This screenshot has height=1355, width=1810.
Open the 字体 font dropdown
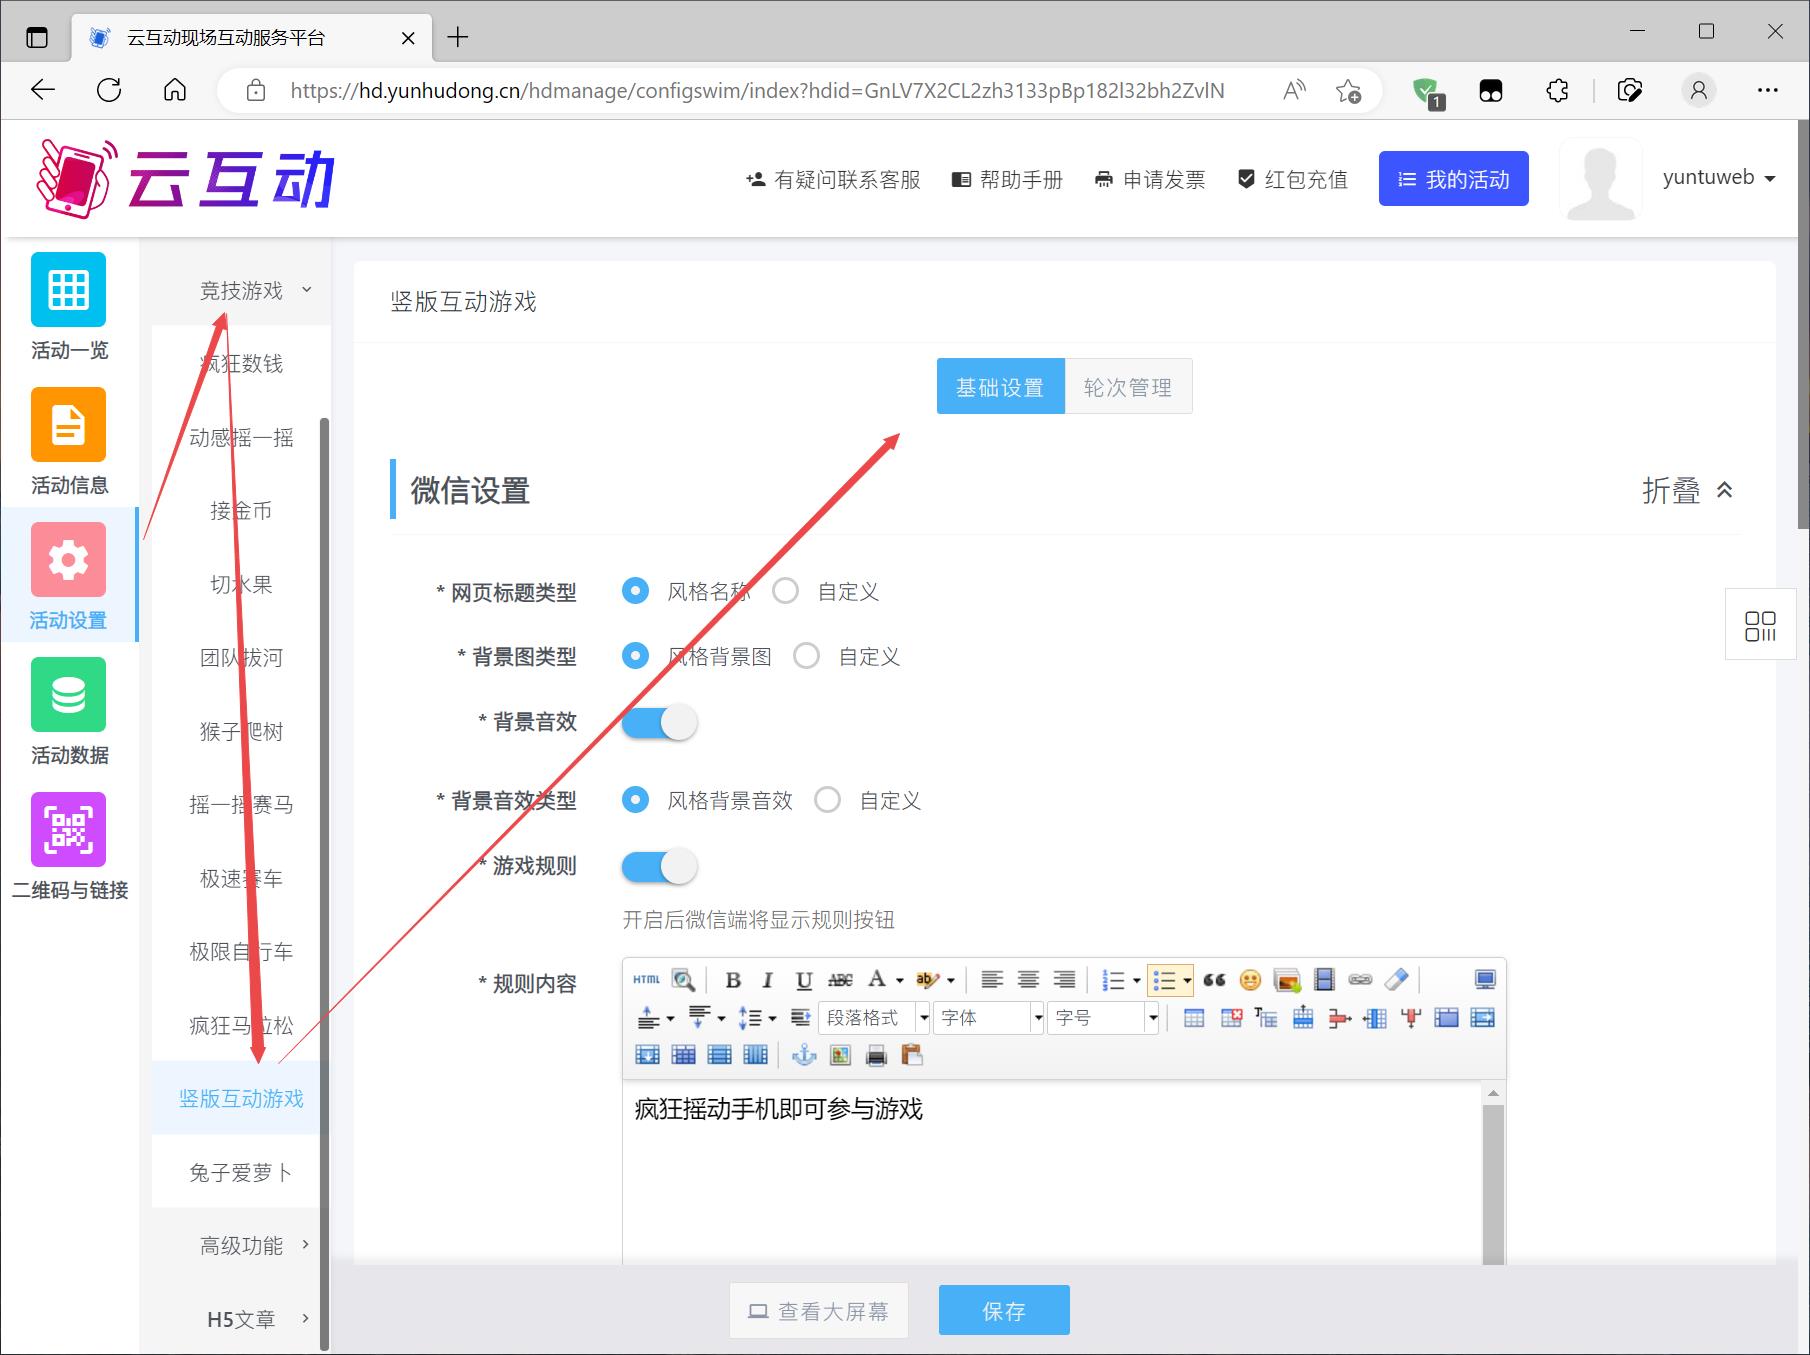pyautogui.click(x=990, y=1018)
